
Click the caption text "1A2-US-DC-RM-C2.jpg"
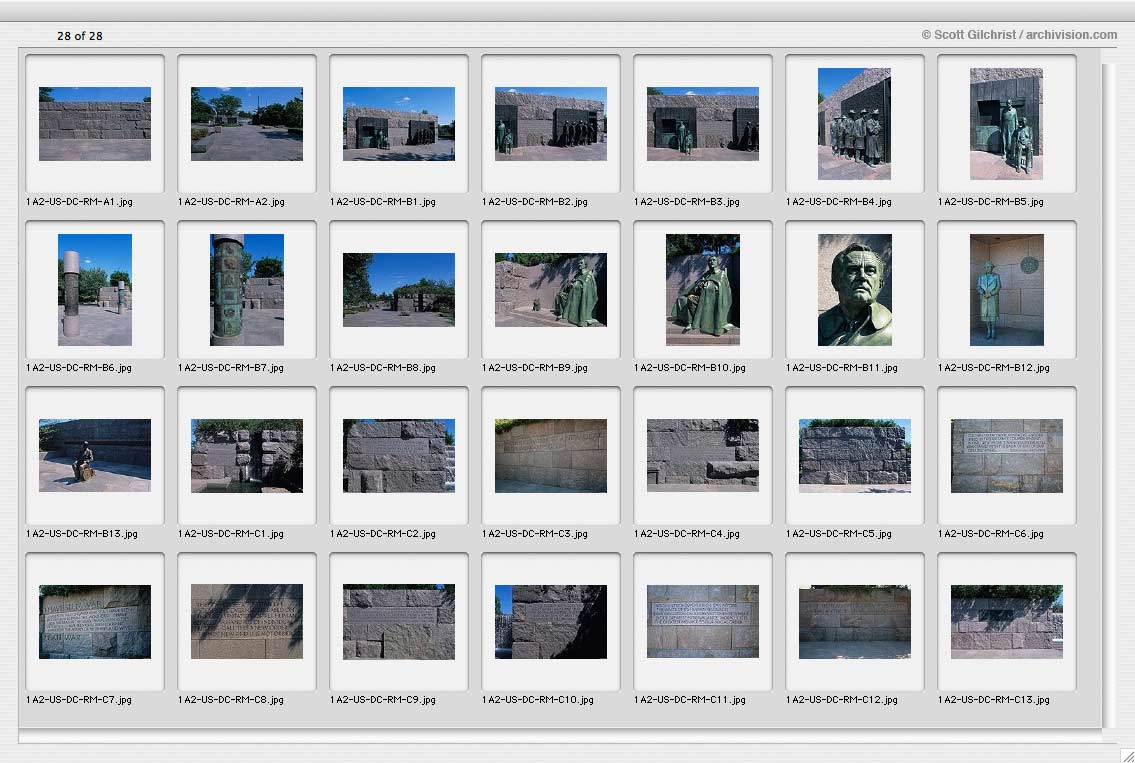383,534
